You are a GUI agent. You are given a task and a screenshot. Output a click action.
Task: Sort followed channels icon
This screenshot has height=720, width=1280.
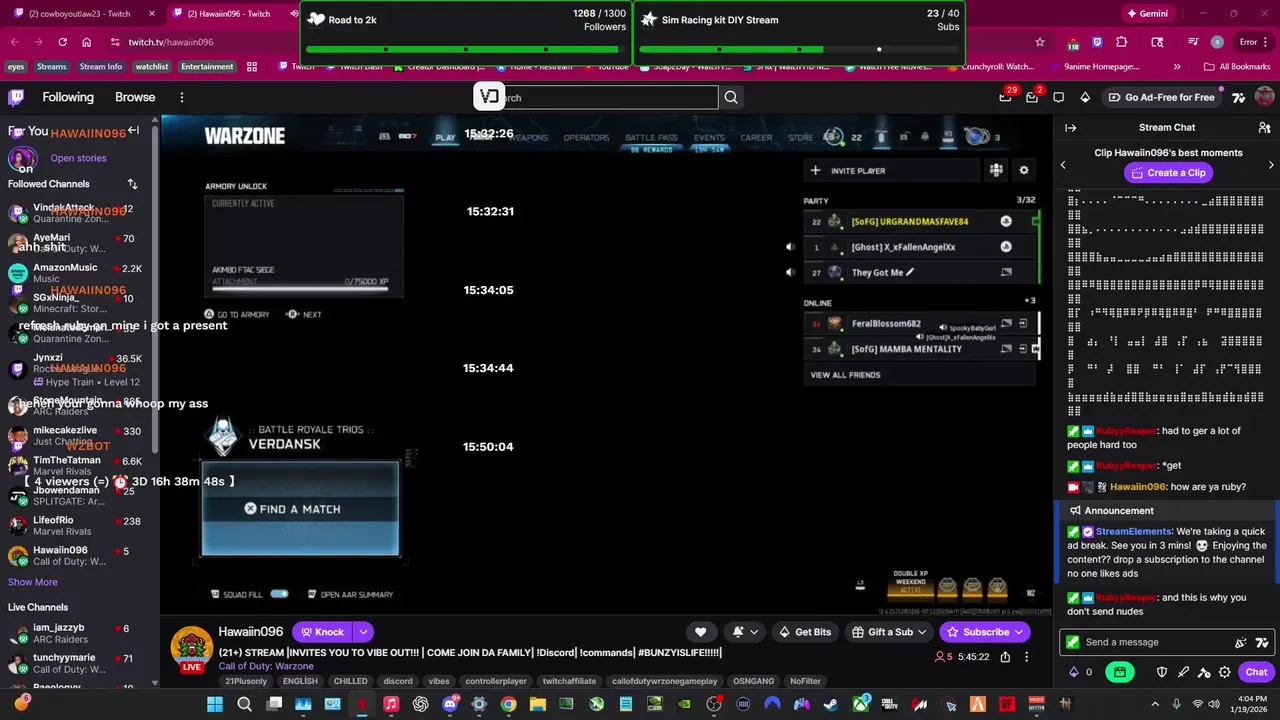point(132,184)
